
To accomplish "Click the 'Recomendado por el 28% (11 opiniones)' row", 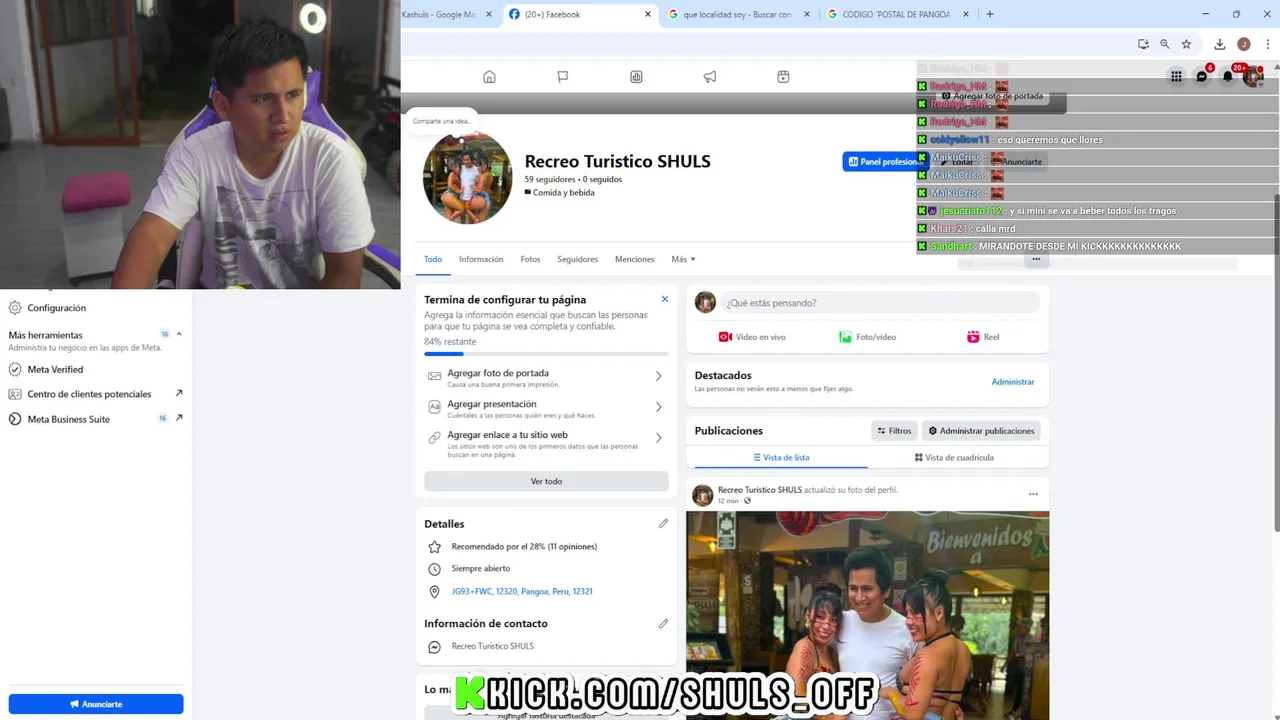I will 524,547.
